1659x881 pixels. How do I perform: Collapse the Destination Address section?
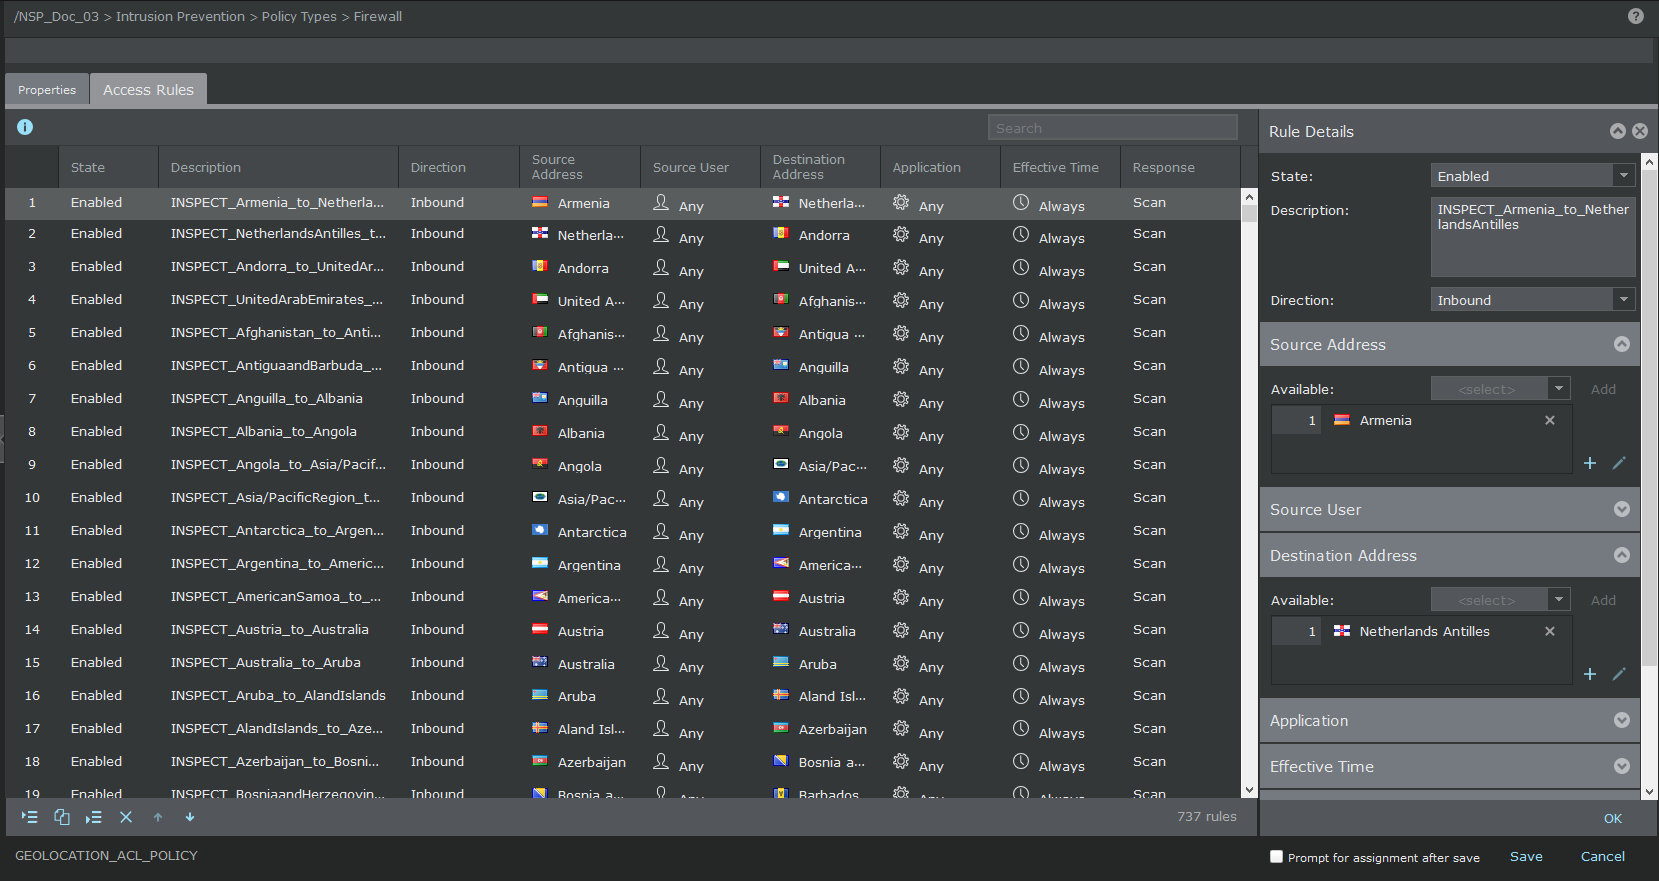point(1622,555)
